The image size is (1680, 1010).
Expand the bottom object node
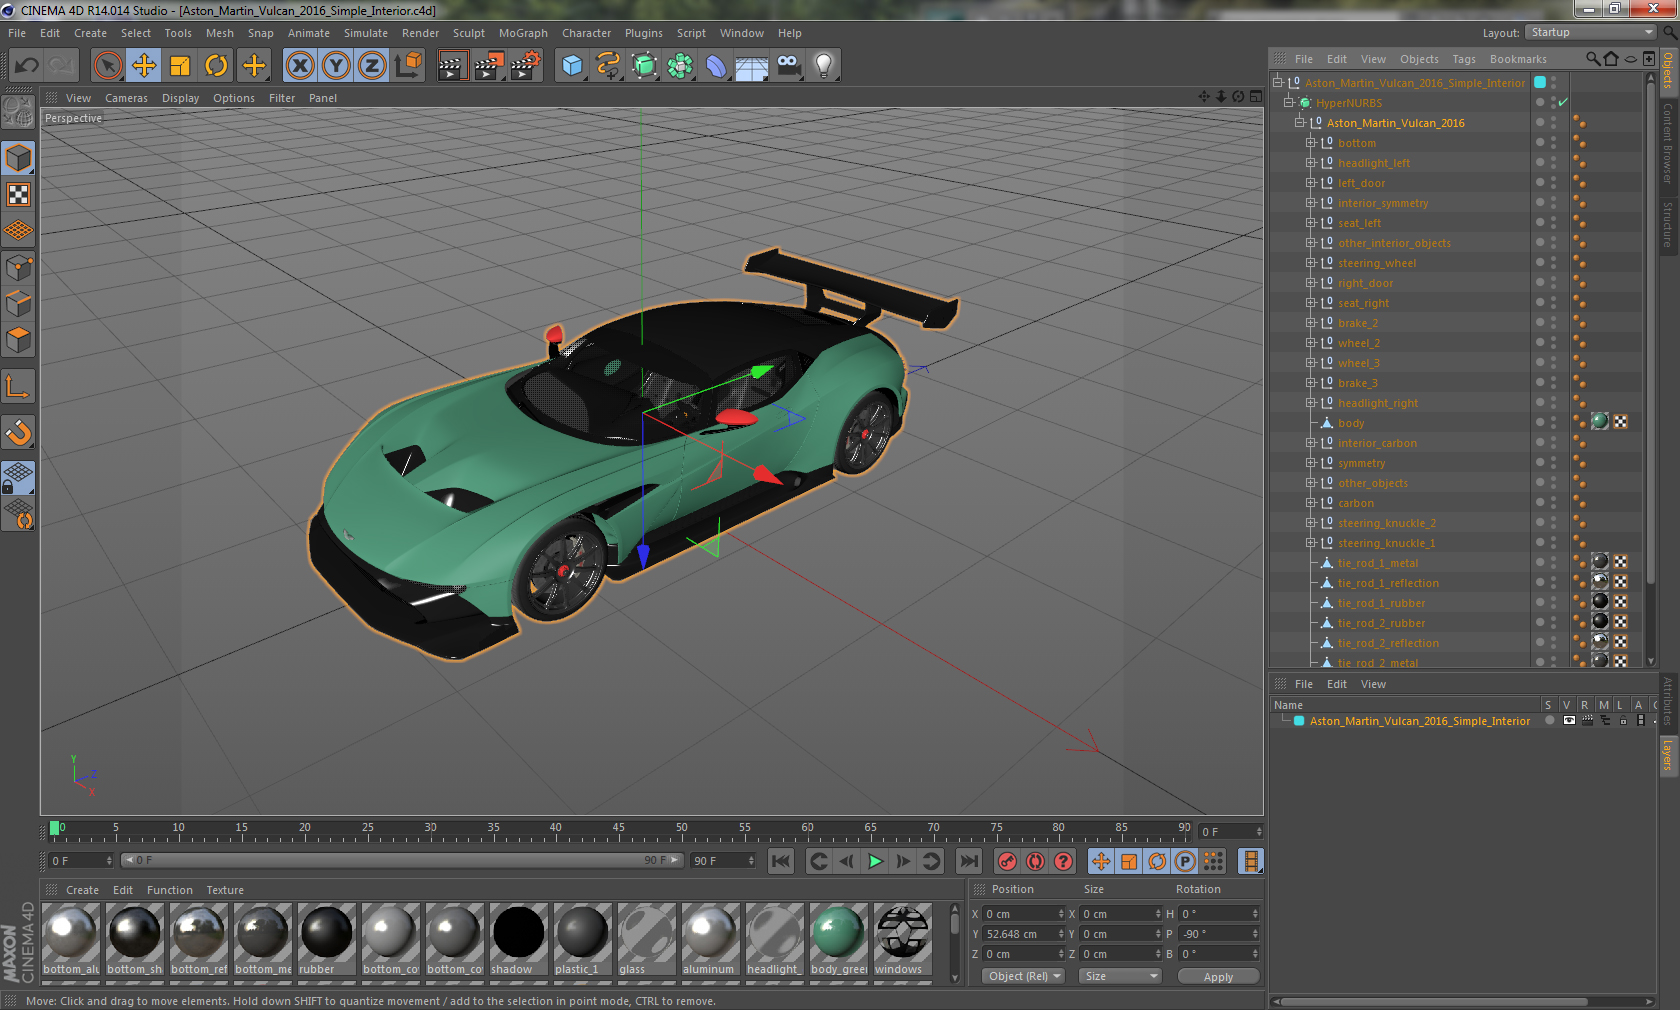tap(1311, 142)
